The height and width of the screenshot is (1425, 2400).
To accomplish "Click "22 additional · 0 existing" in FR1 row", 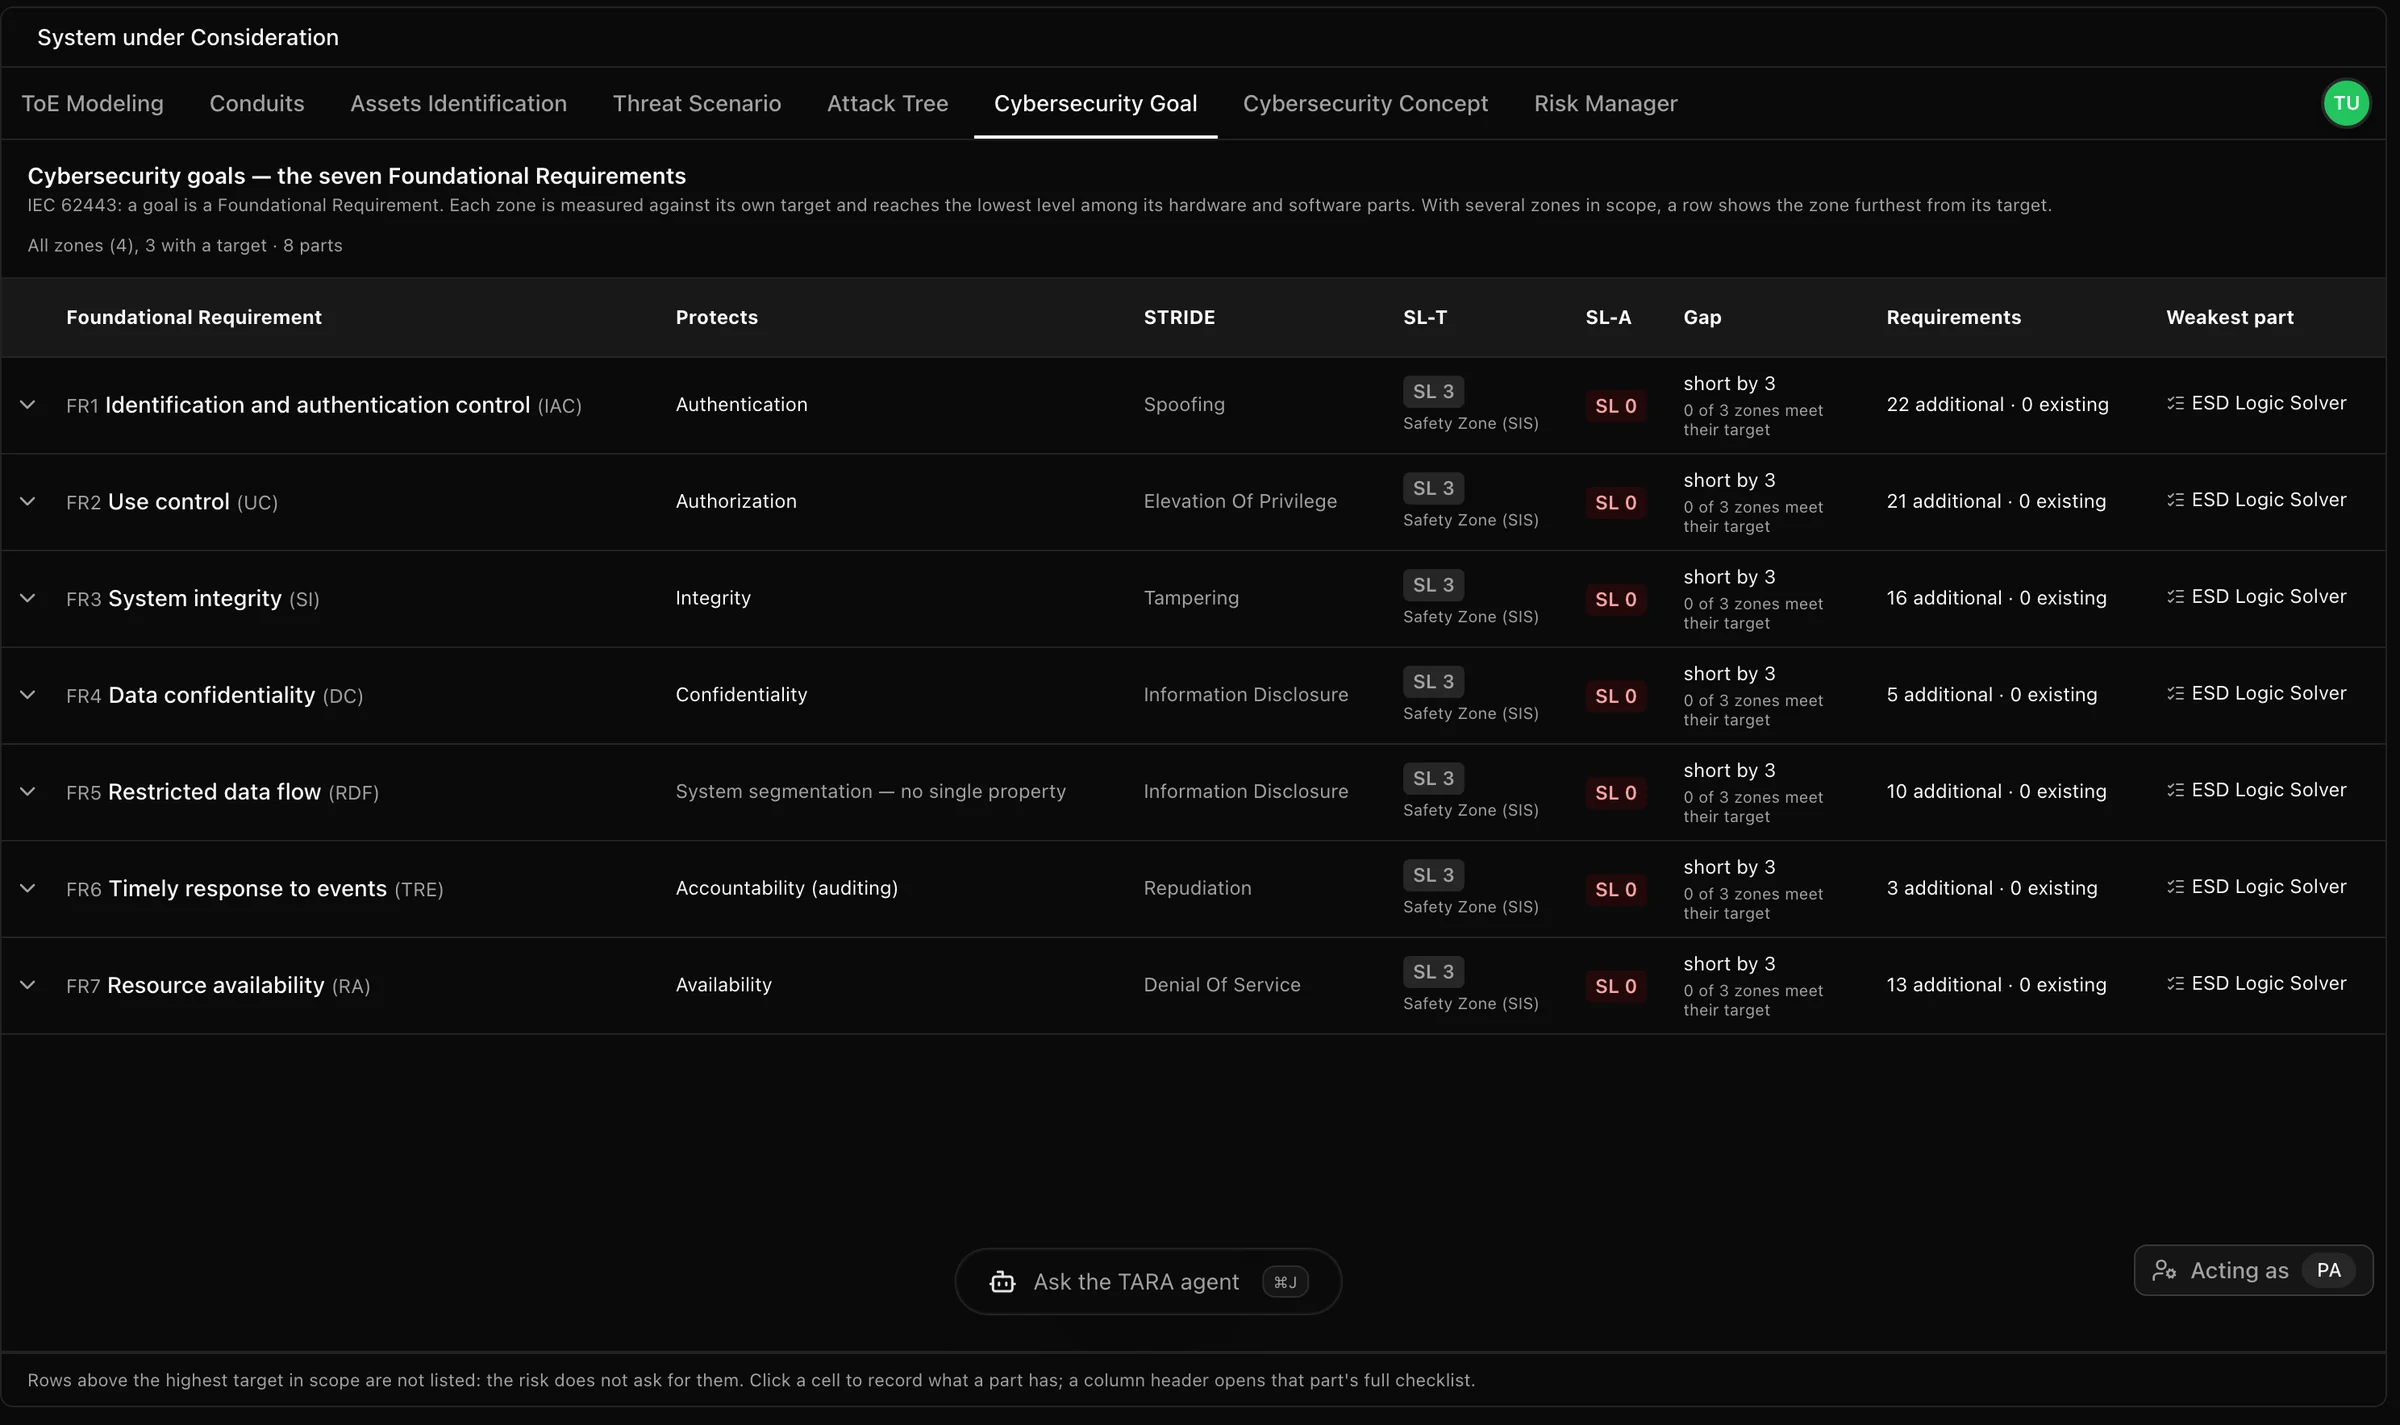I will click(x=1997, y=404).
